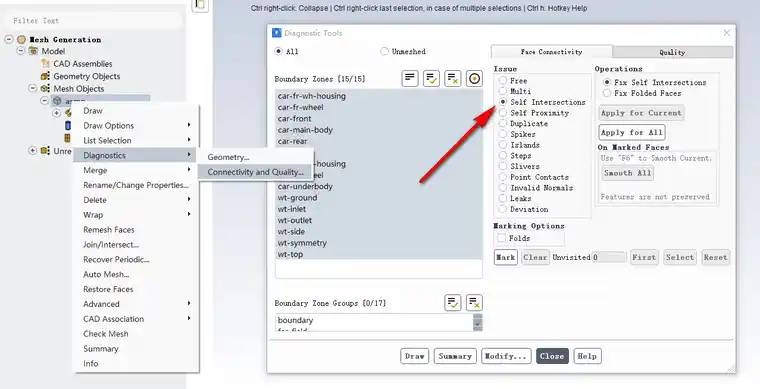This screenshot has height=389, width=760.
Task: Switch to the Quality tab
Action: point(673,52)
